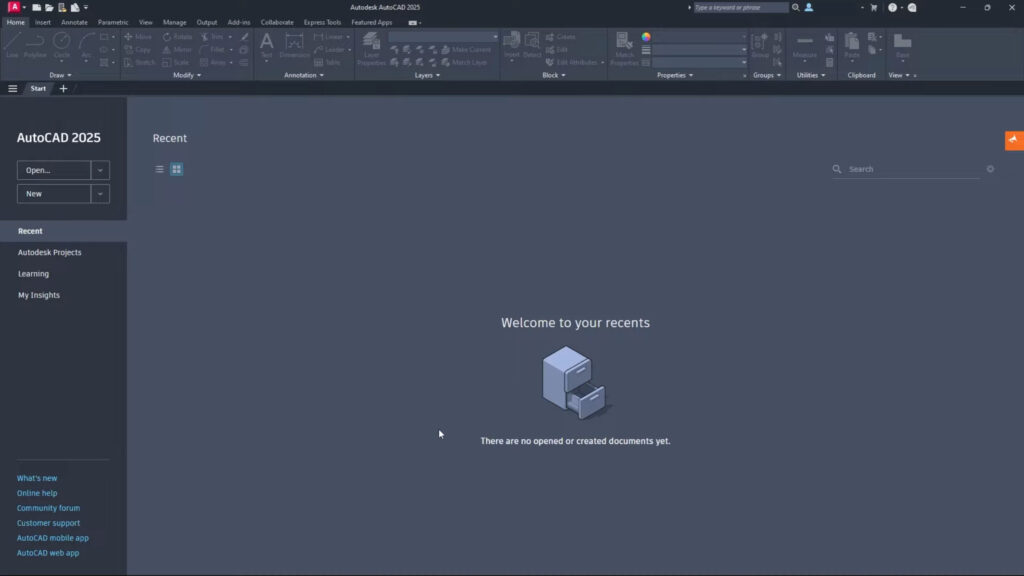Select Learning in sidebar
1024x576 pixels.
point(33,274)
